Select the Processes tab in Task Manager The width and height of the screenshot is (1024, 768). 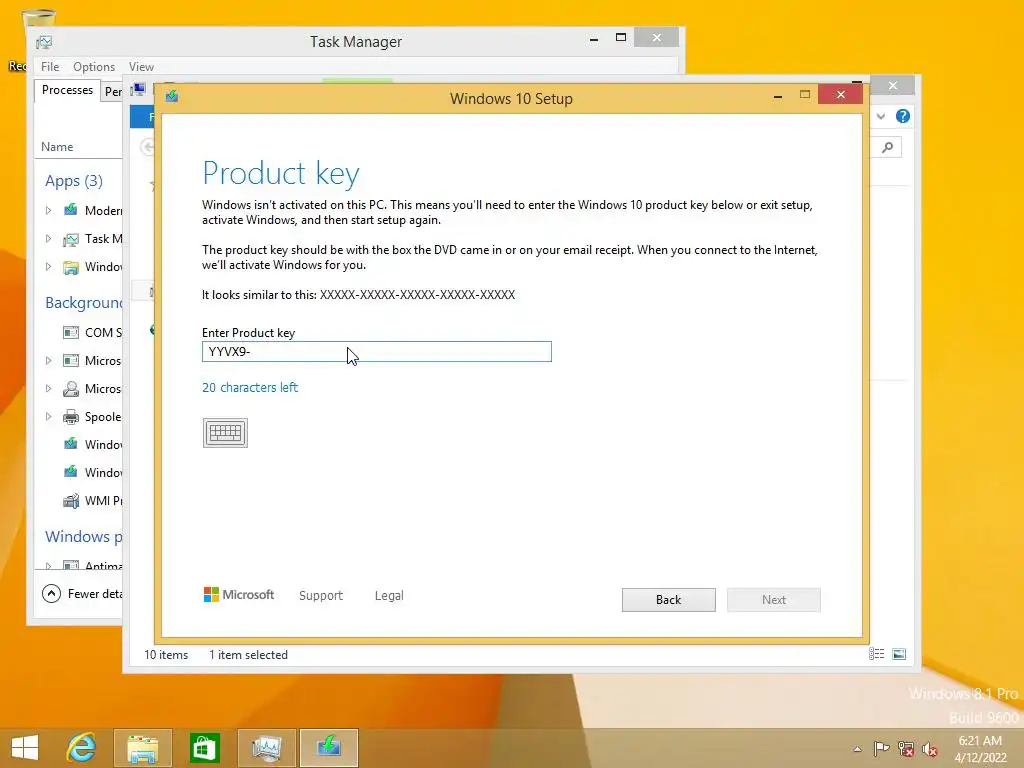(67, 90)
